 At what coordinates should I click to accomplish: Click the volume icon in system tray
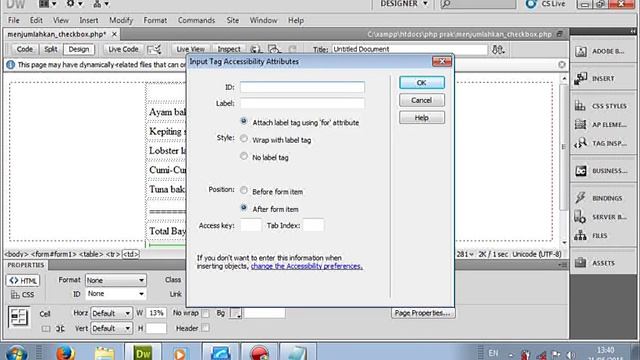click(571, 355)
